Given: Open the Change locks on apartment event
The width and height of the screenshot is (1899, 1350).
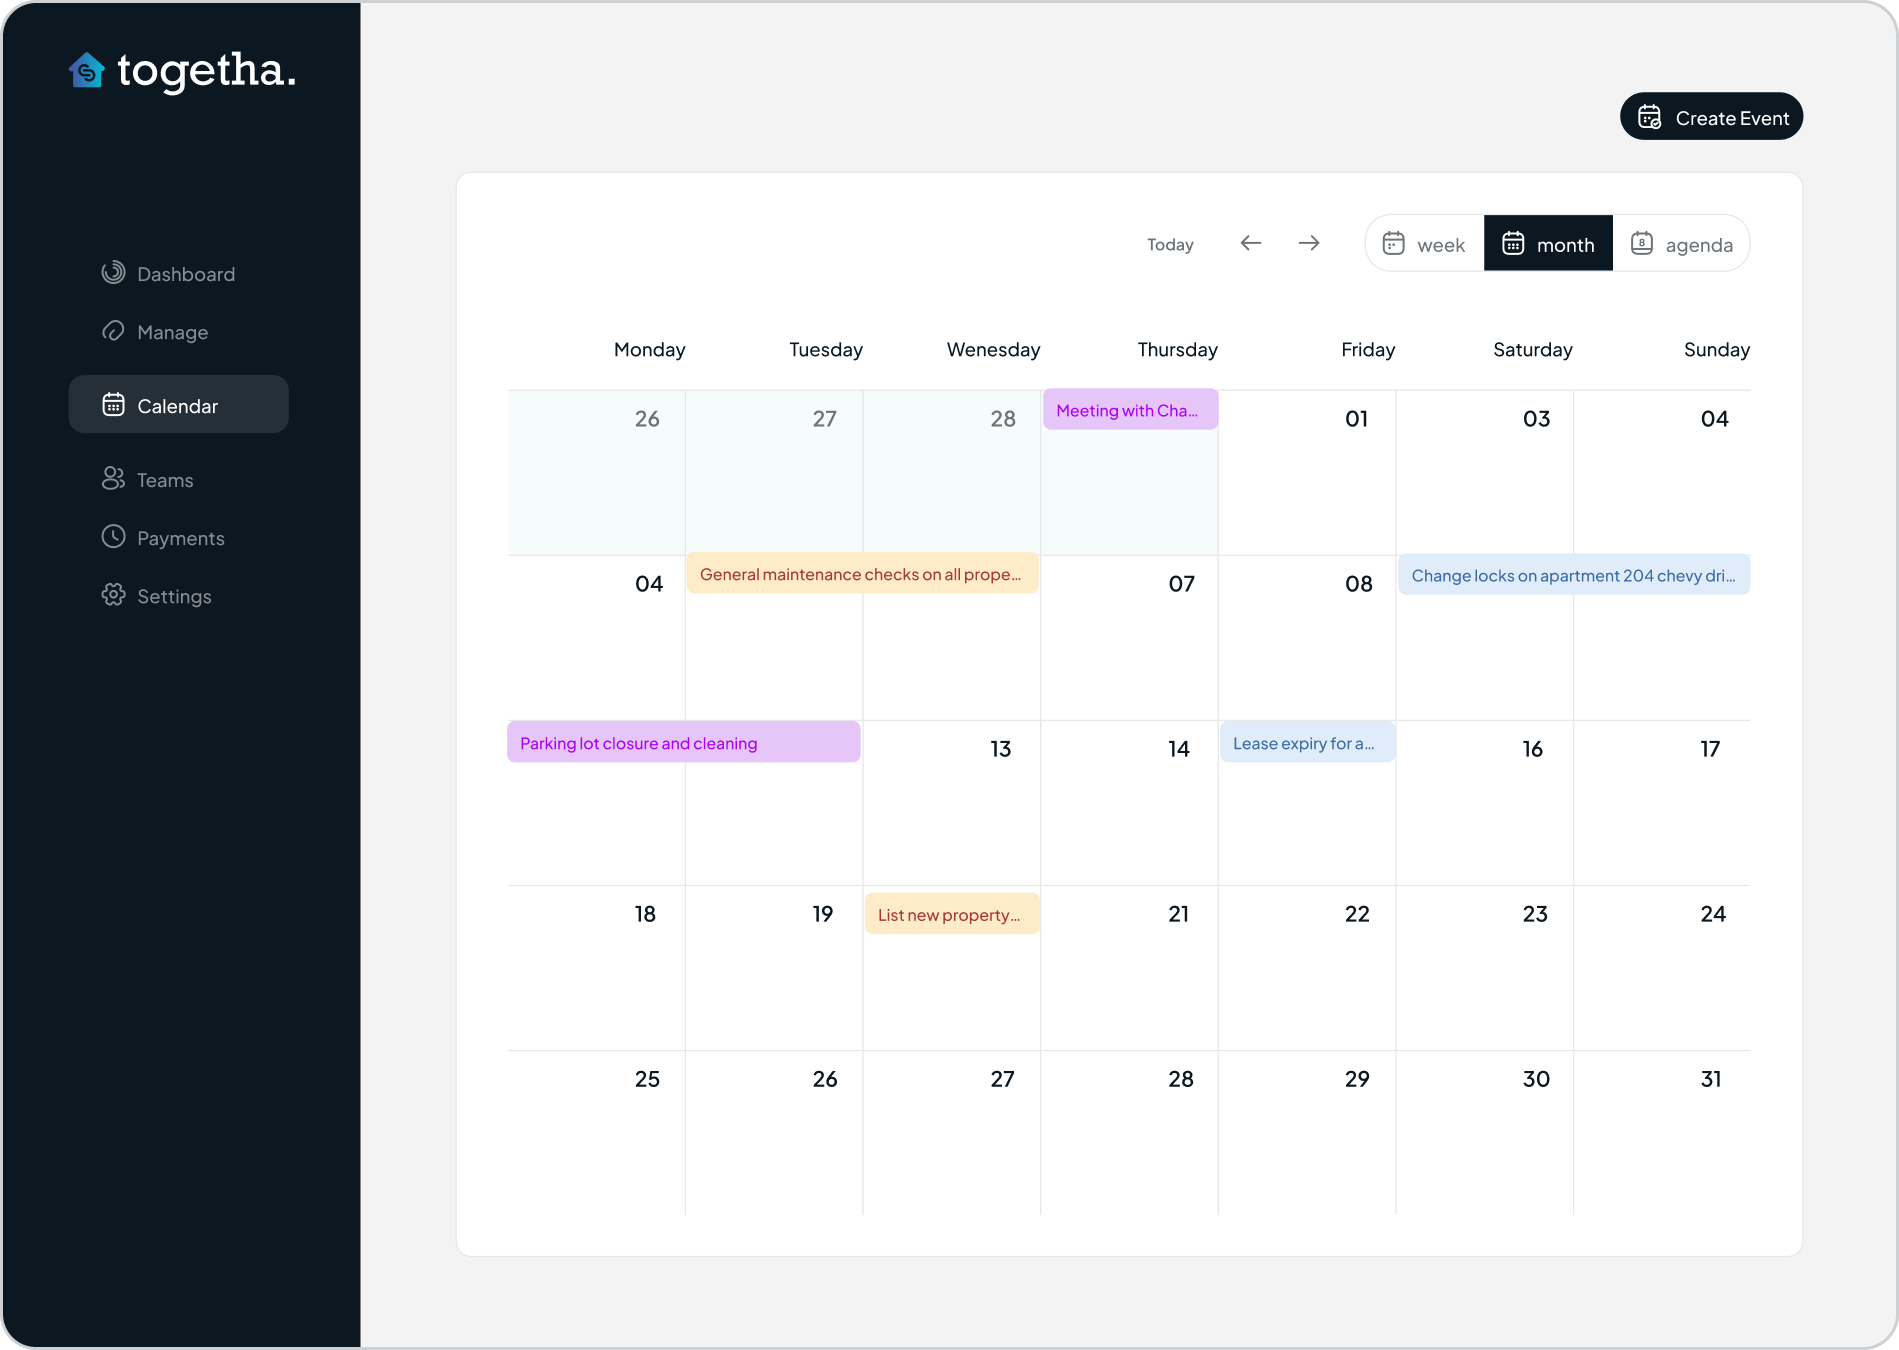Looking at the screenshot, I should coord(1573,575).
